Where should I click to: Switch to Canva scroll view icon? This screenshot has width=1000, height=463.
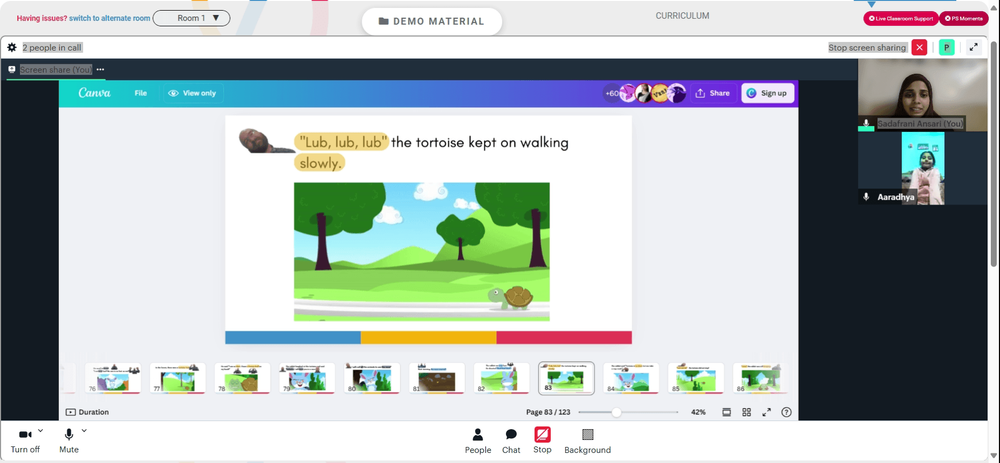(x=726, y=413)
